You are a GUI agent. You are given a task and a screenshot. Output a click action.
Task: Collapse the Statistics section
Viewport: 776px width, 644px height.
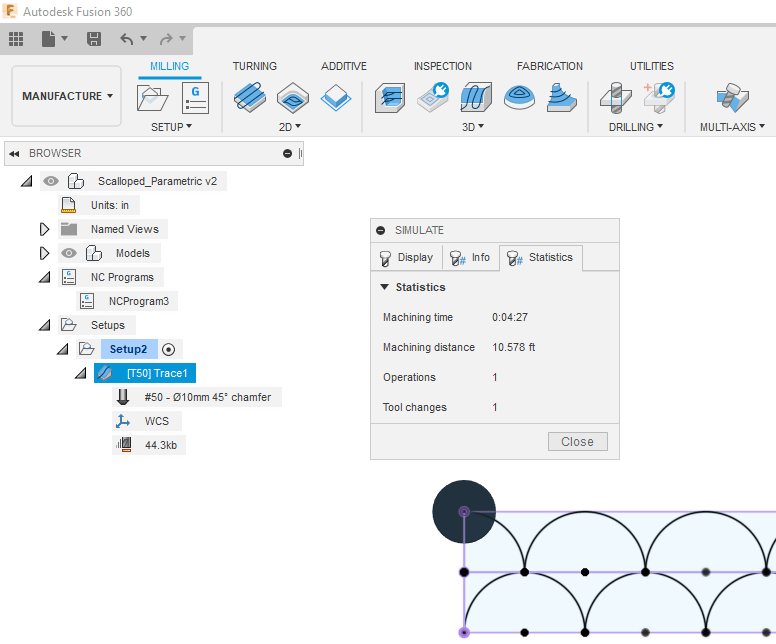tap(385, 287)
